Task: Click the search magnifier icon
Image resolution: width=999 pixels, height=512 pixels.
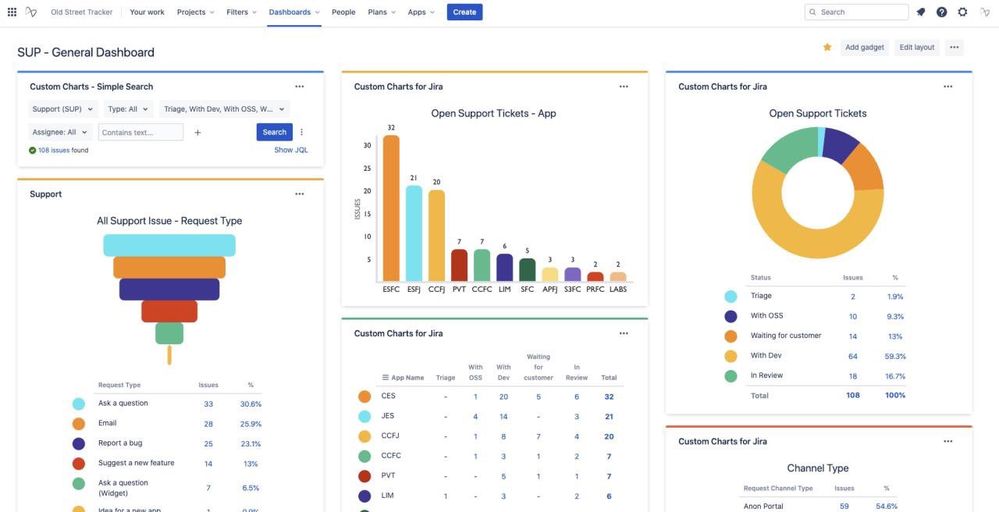Action: pyautogui.click(x=812, y=12)
